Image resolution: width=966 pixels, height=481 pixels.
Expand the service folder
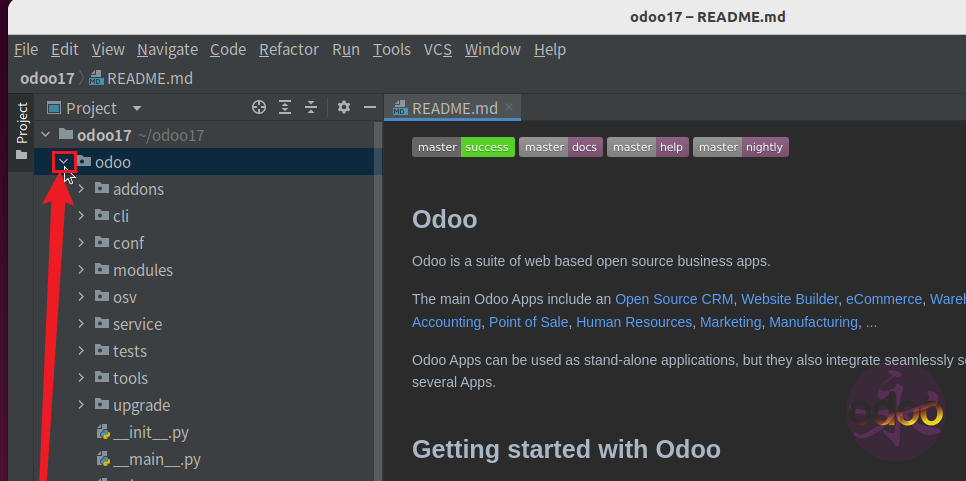[x=81, y=323]
